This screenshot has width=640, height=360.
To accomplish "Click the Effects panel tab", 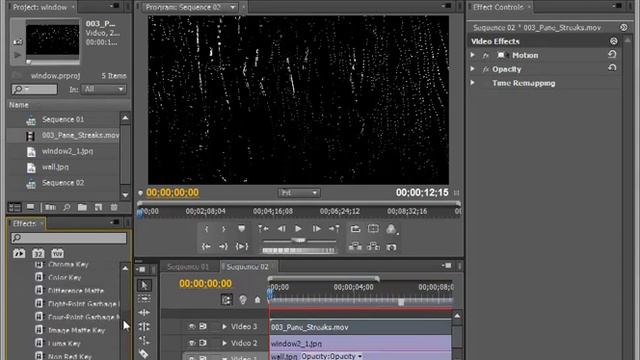I will (x=24, y=224).
